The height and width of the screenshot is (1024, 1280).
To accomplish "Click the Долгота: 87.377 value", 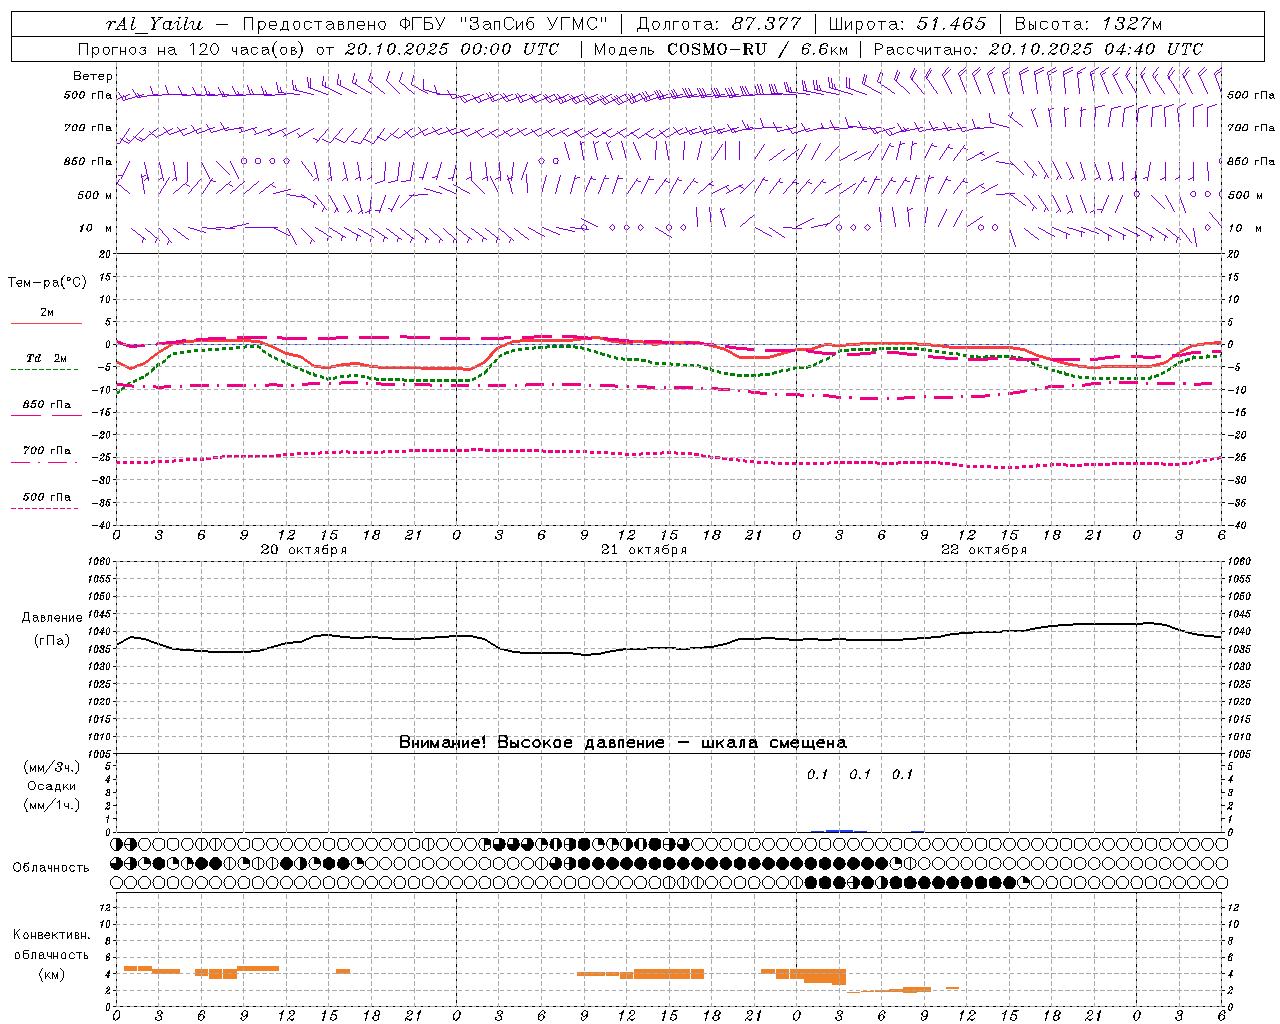I will [x=718, y=24].
